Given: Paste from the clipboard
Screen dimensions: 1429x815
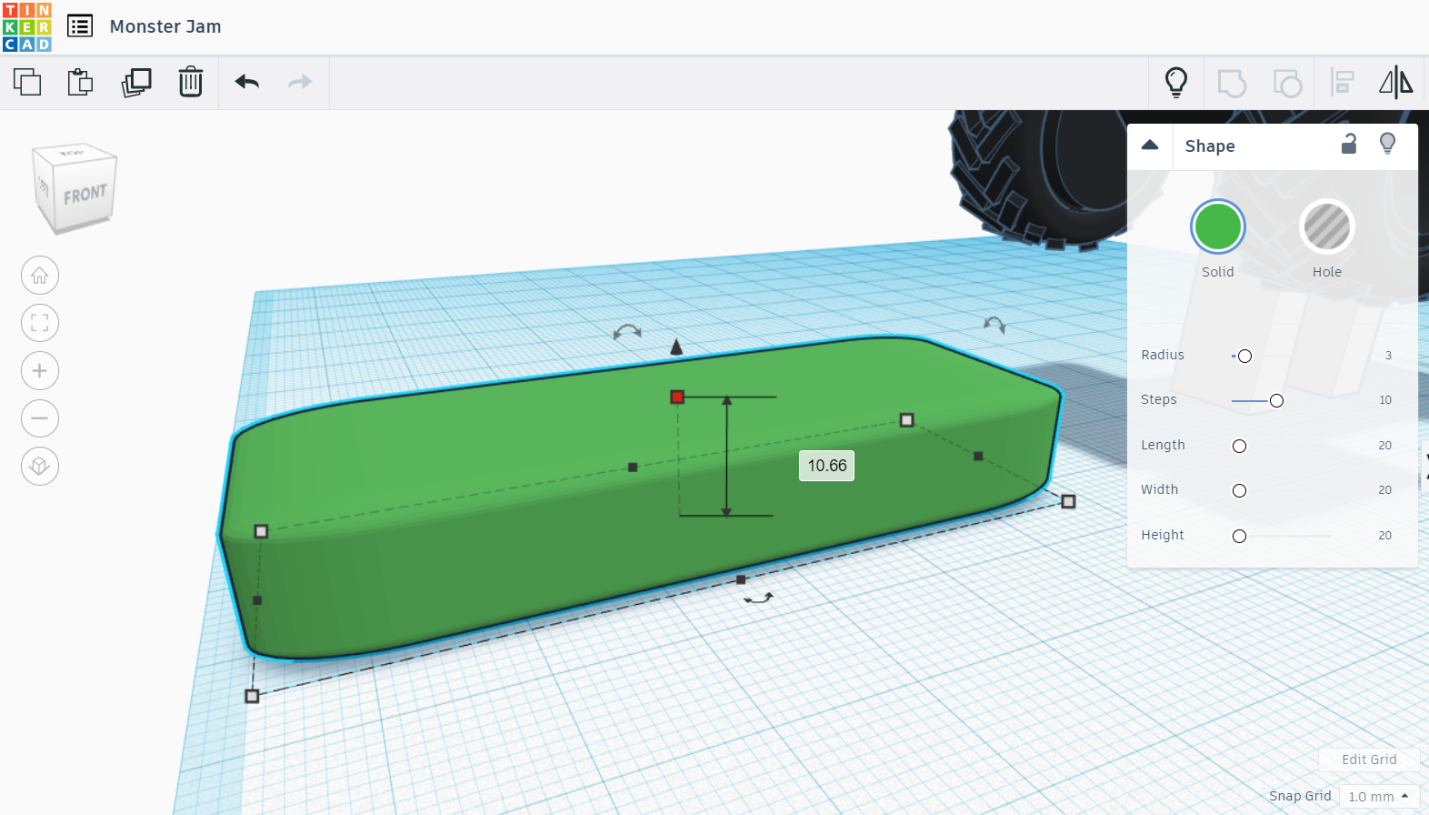Looking at the screenshot, I should [80, 82].
